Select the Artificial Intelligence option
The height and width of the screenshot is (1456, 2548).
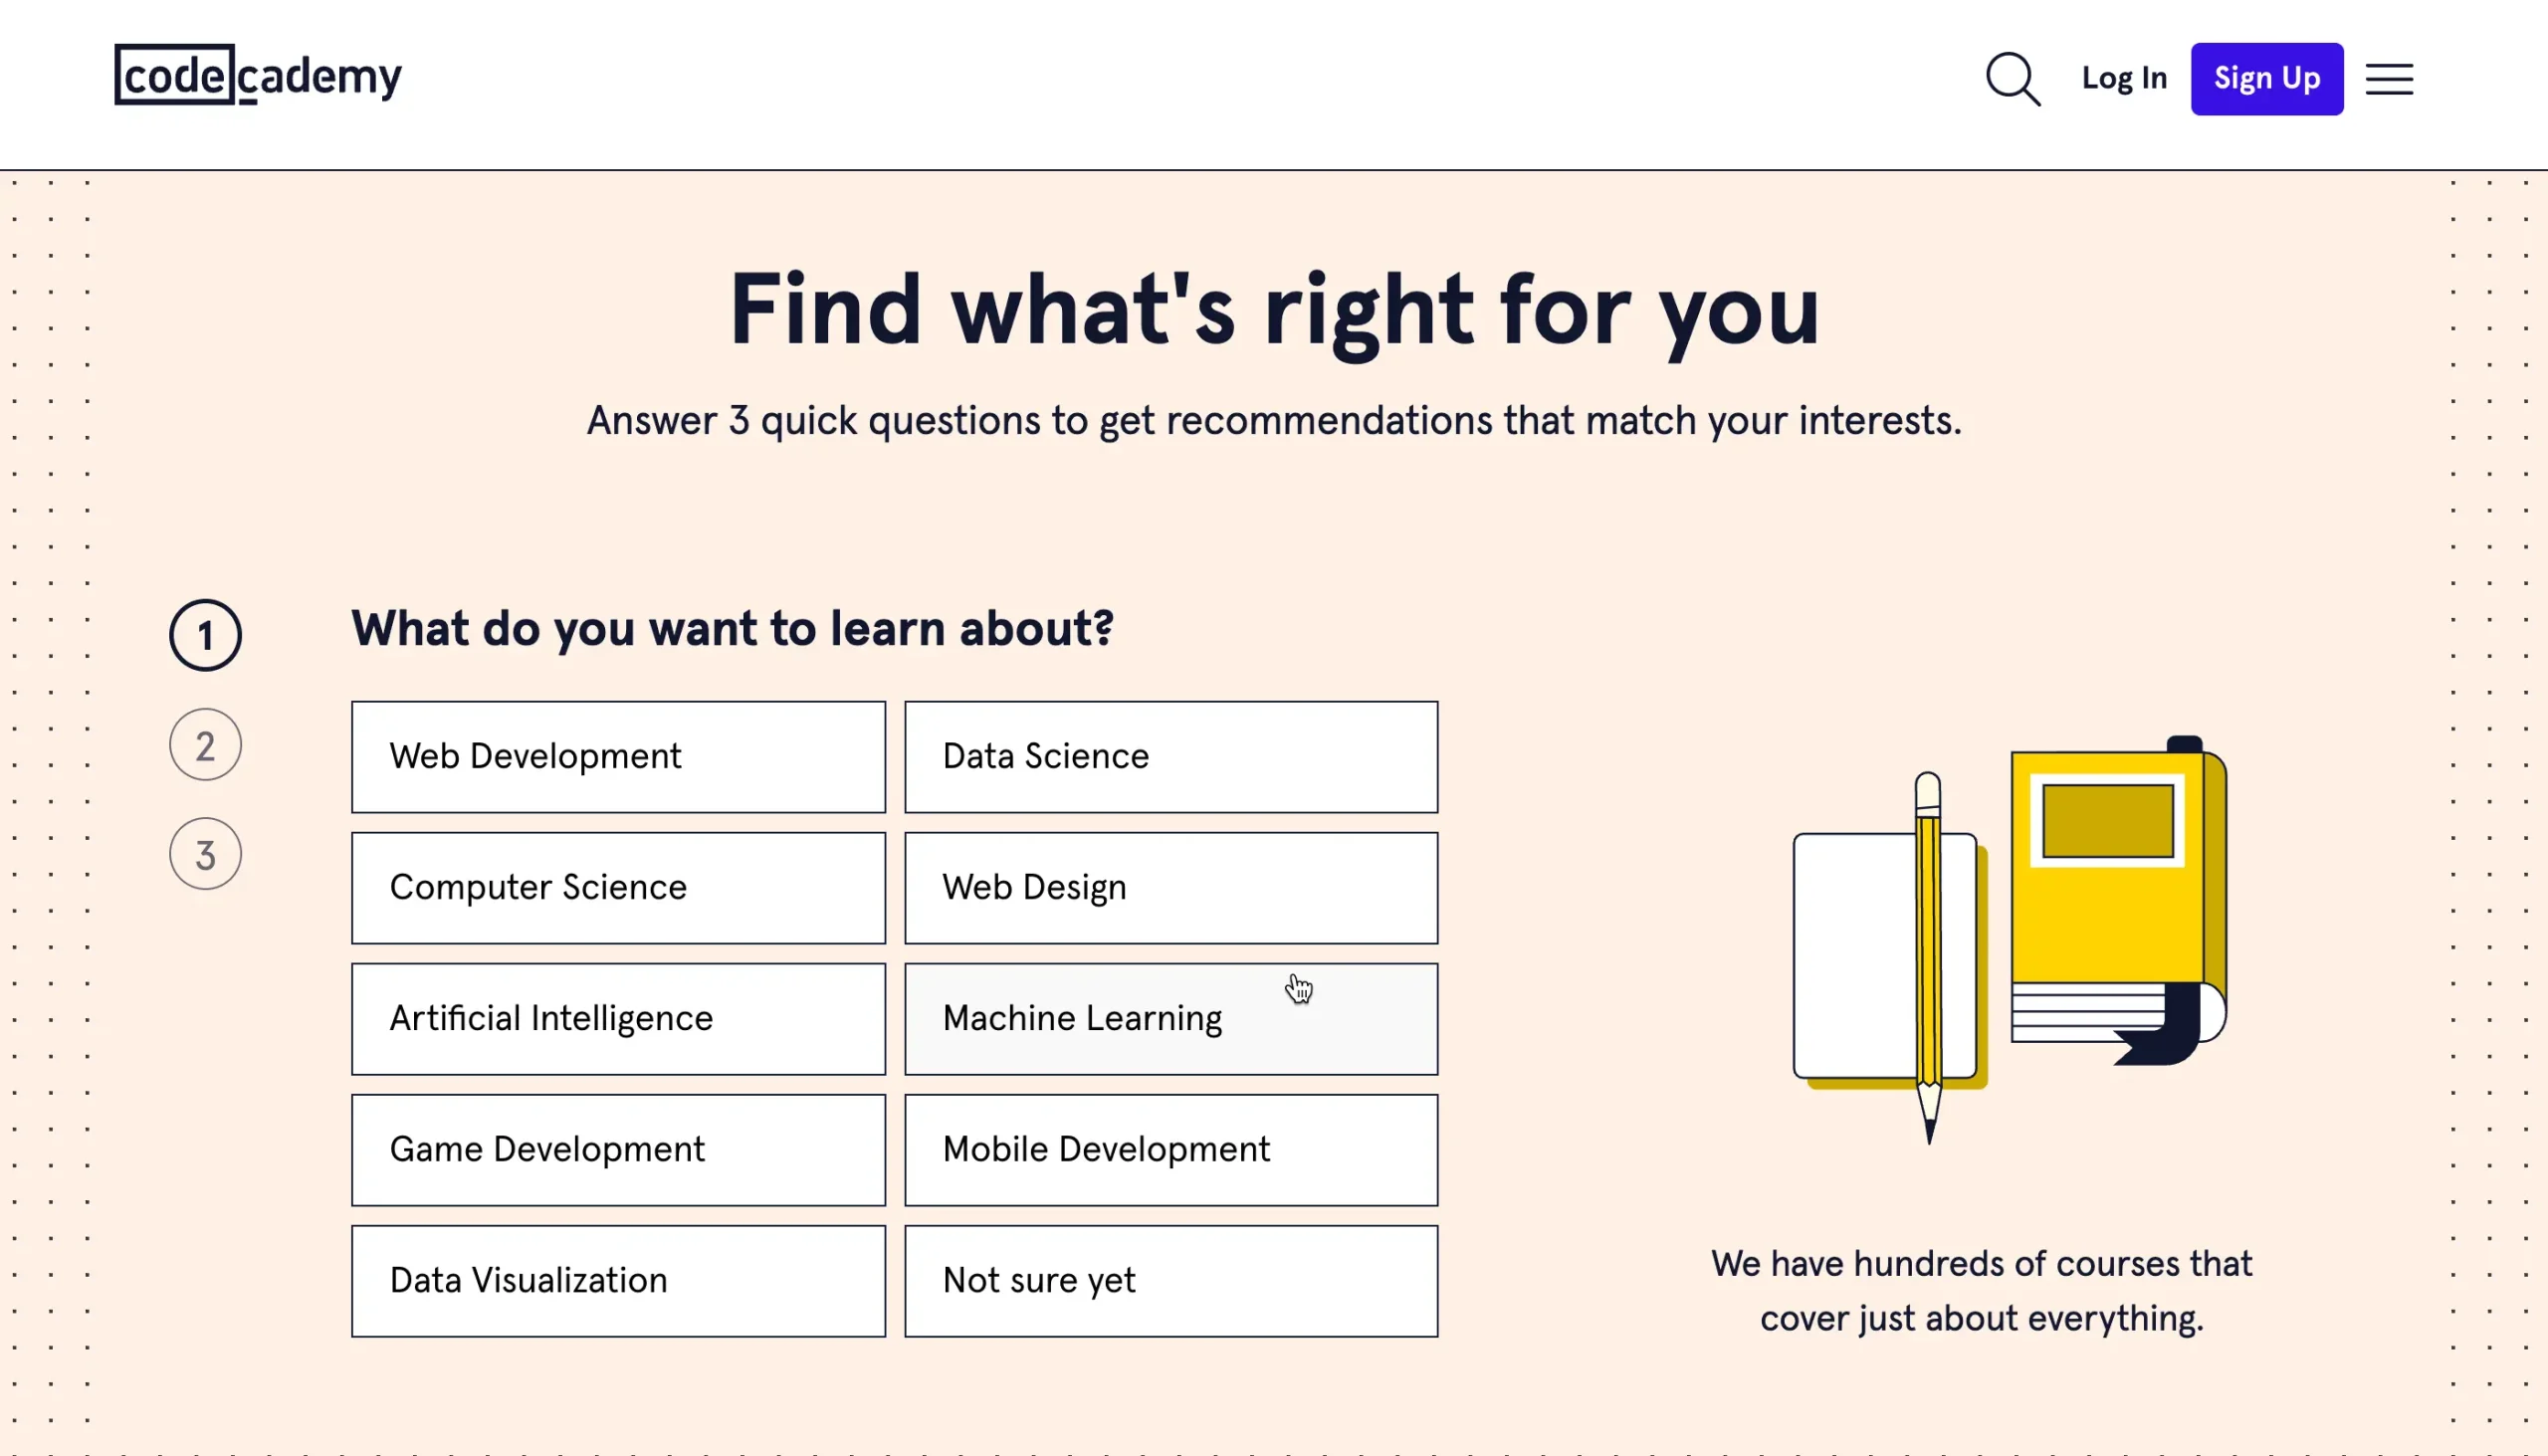tap(618, 1018)
